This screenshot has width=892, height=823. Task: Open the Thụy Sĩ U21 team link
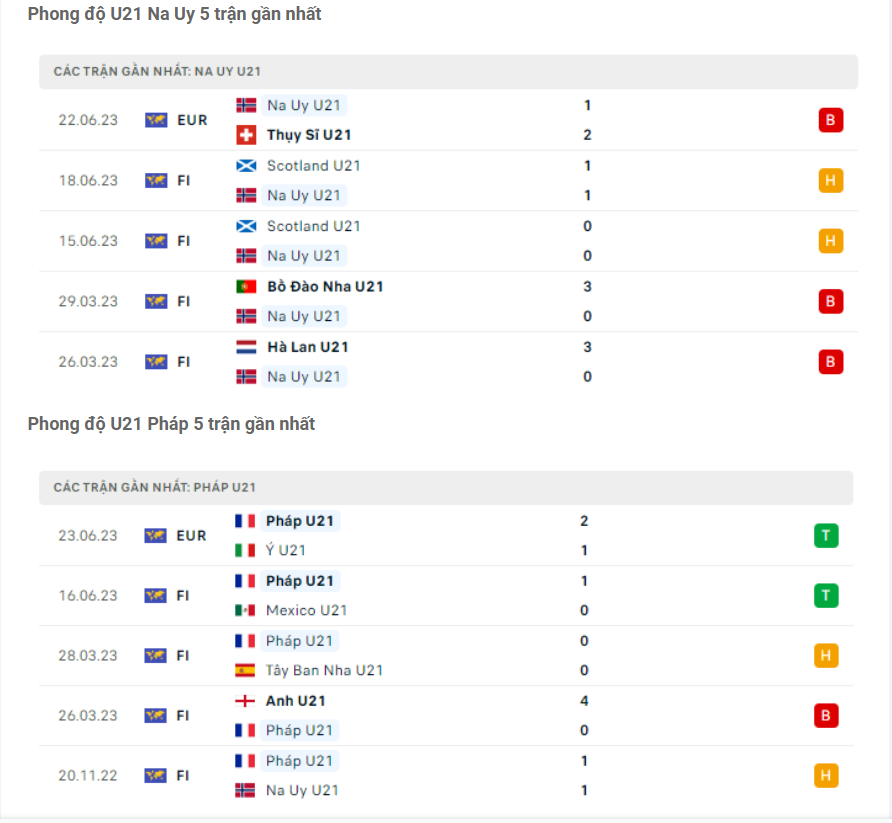[309, 135]
